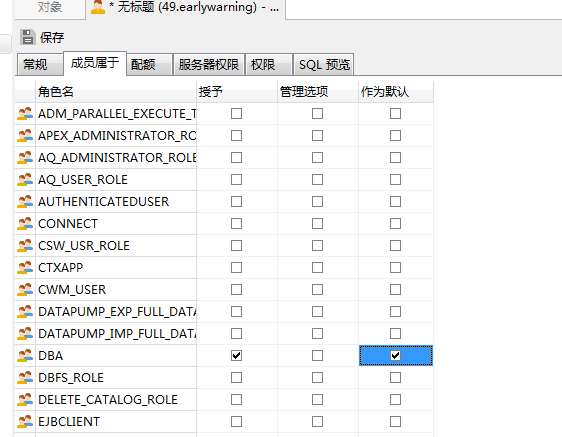Screen dimensions: 562x437
Task: Select the 成员属于 tab
Action: (x=95, y=63)
